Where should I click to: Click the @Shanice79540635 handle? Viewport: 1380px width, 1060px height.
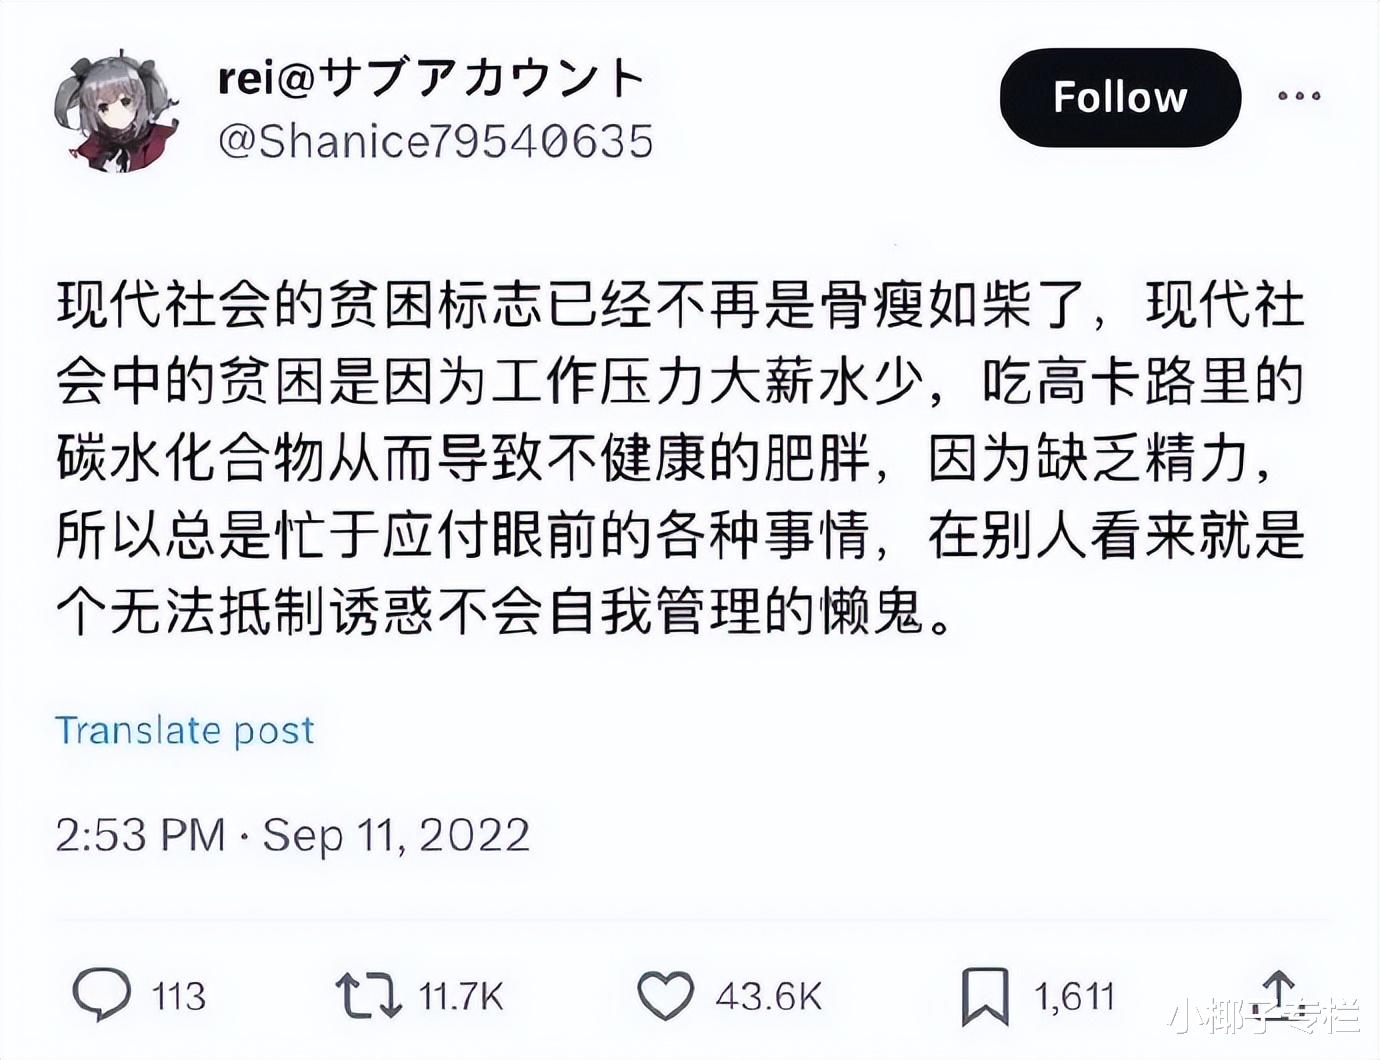(436, 141)
